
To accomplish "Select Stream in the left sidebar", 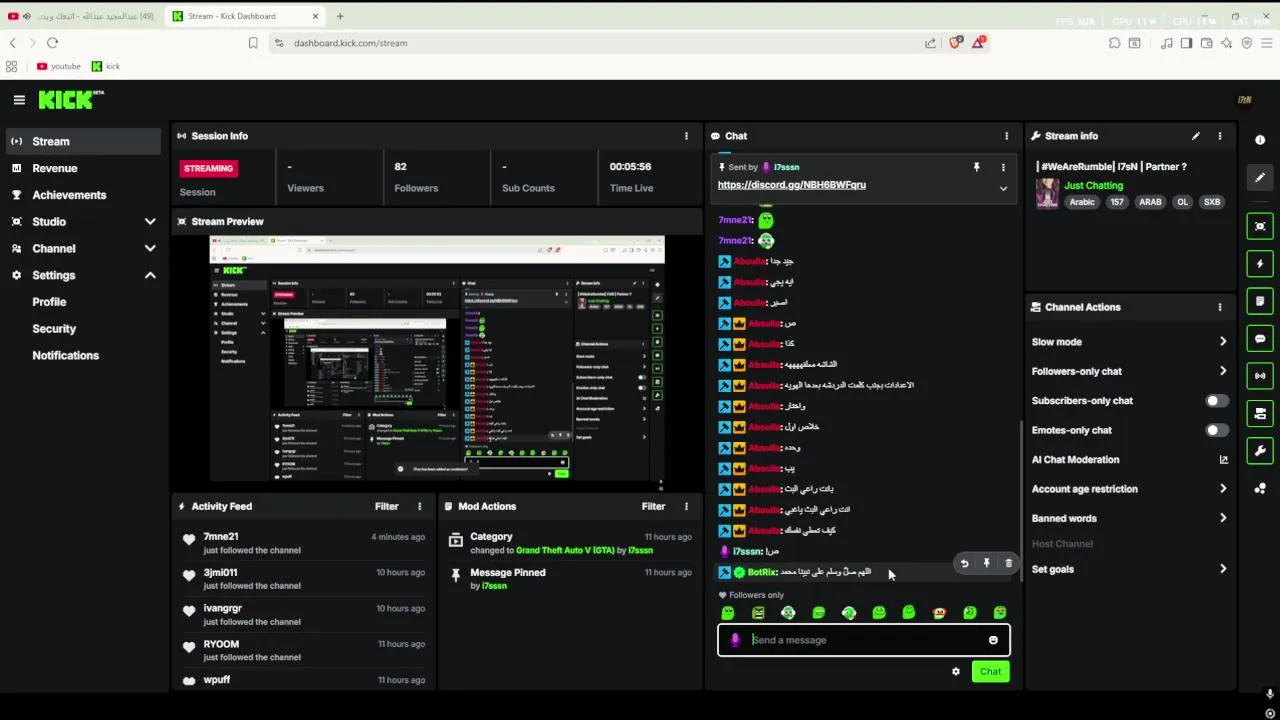I will pyautogui.click(x=83, y=141).
